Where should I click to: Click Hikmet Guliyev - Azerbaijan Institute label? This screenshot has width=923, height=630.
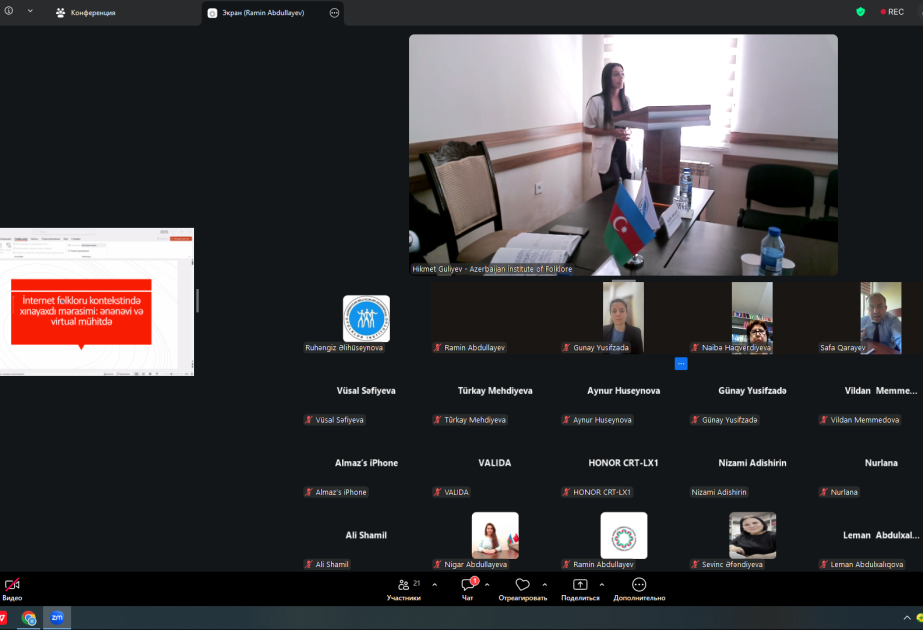click(492, 269)
